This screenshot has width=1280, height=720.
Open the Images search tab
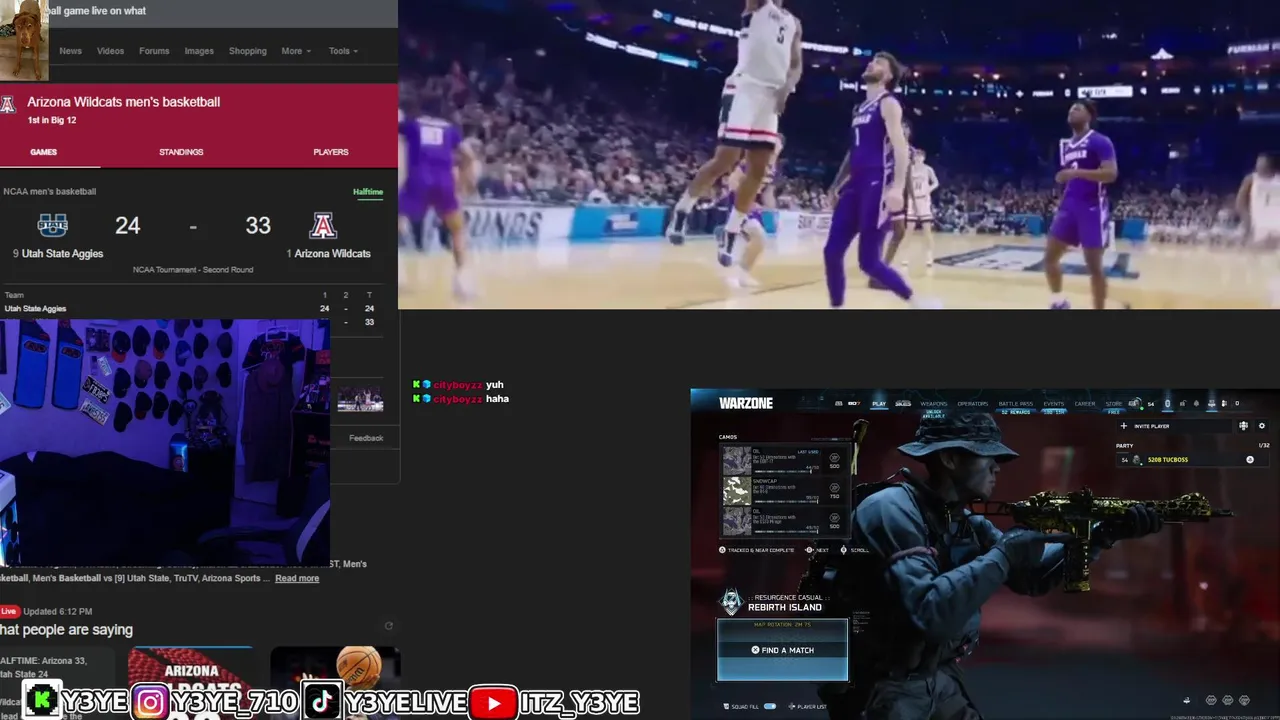coord(199,51)
